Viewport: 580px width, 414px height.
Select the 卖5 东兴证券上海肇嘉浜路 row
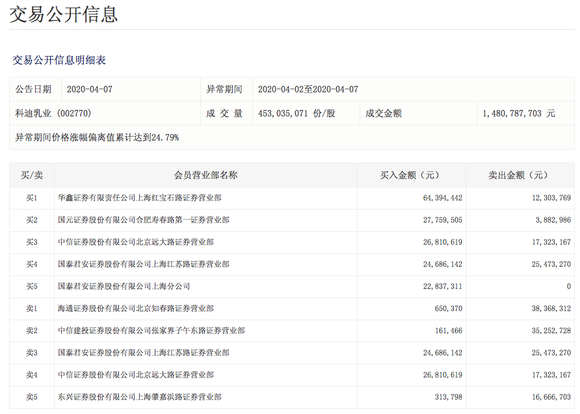(292, 397)
